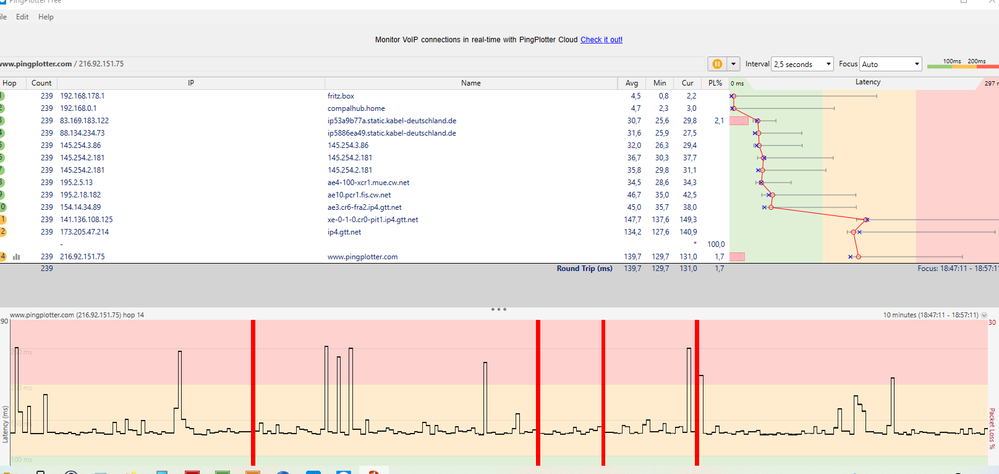The width and height of the screenshot is (999, 474).
Task: Click the bar chart icon on hop 216.92.151.75 row
Action: pos(17,257)
